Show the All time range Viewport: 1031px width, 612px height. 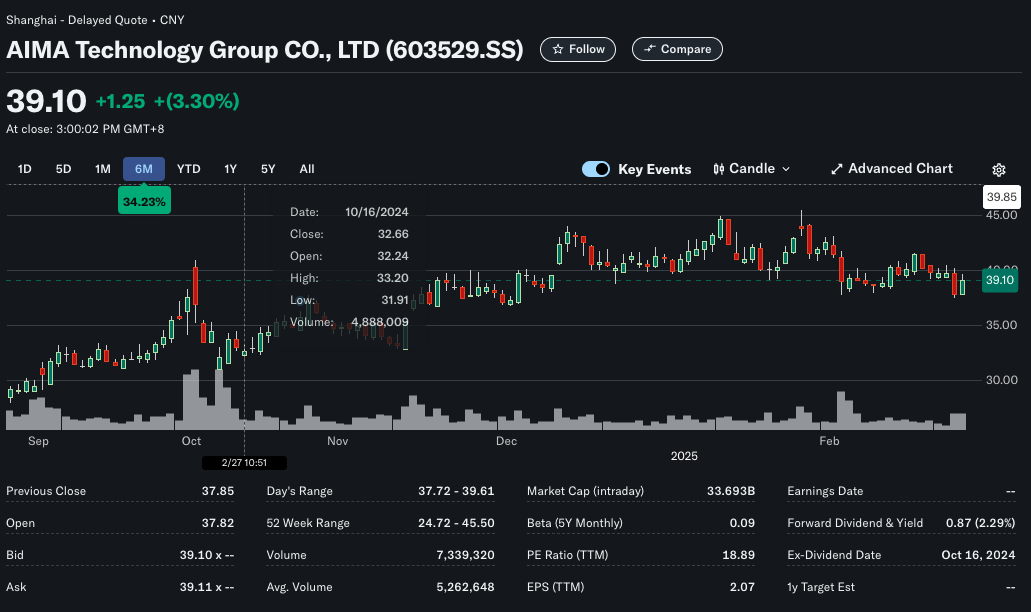(x=307, y=169)
